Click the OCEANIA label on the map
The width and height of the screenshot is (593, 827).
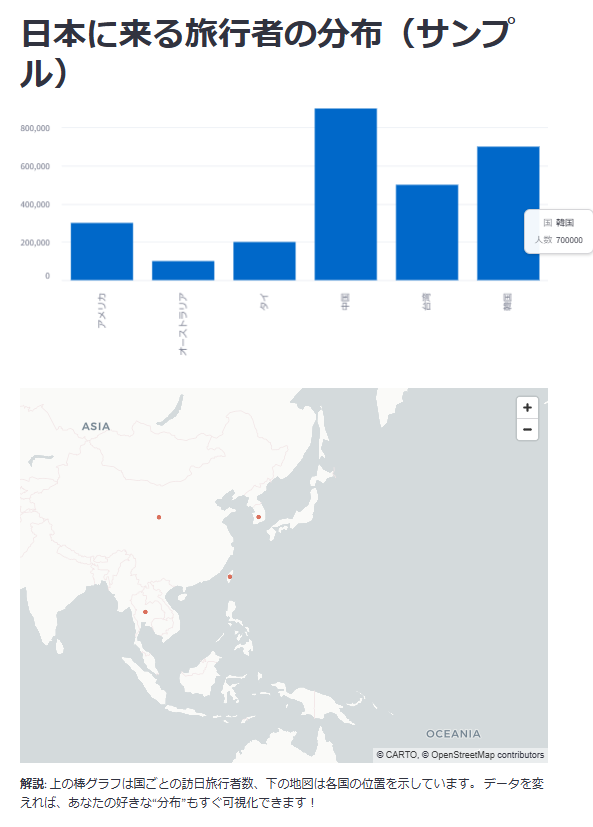click(x=453, y=734)
